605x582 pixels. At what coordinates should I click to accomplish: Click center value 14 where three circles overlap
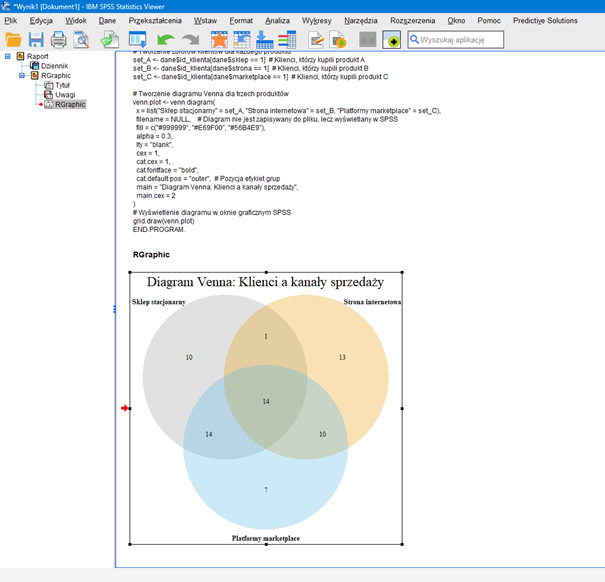click(x=266, y=402)
